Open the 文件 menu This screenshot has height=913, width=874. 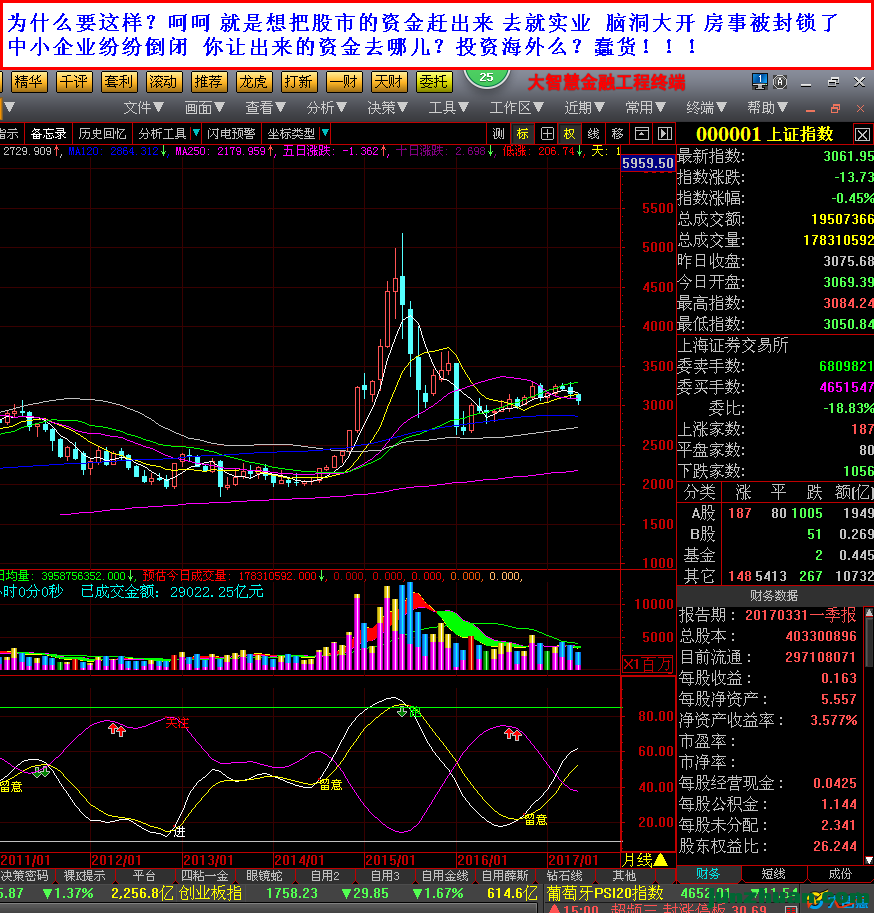(x=143, y=108)
